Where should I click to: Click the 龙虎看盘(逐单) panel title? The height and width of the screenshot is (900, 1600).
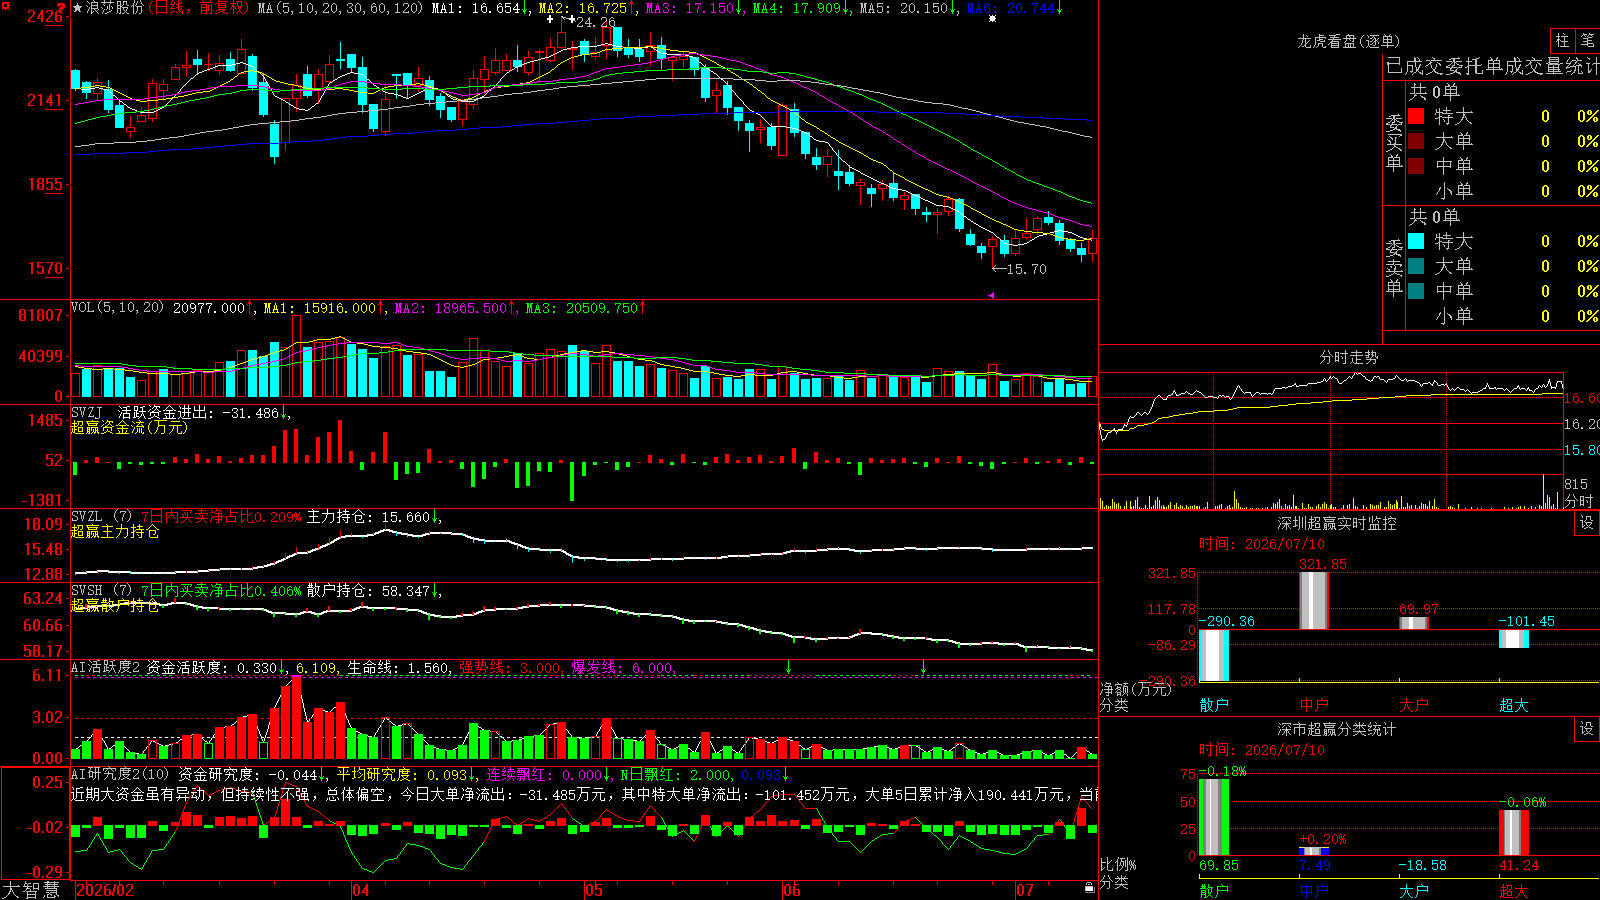(1348, 41)
